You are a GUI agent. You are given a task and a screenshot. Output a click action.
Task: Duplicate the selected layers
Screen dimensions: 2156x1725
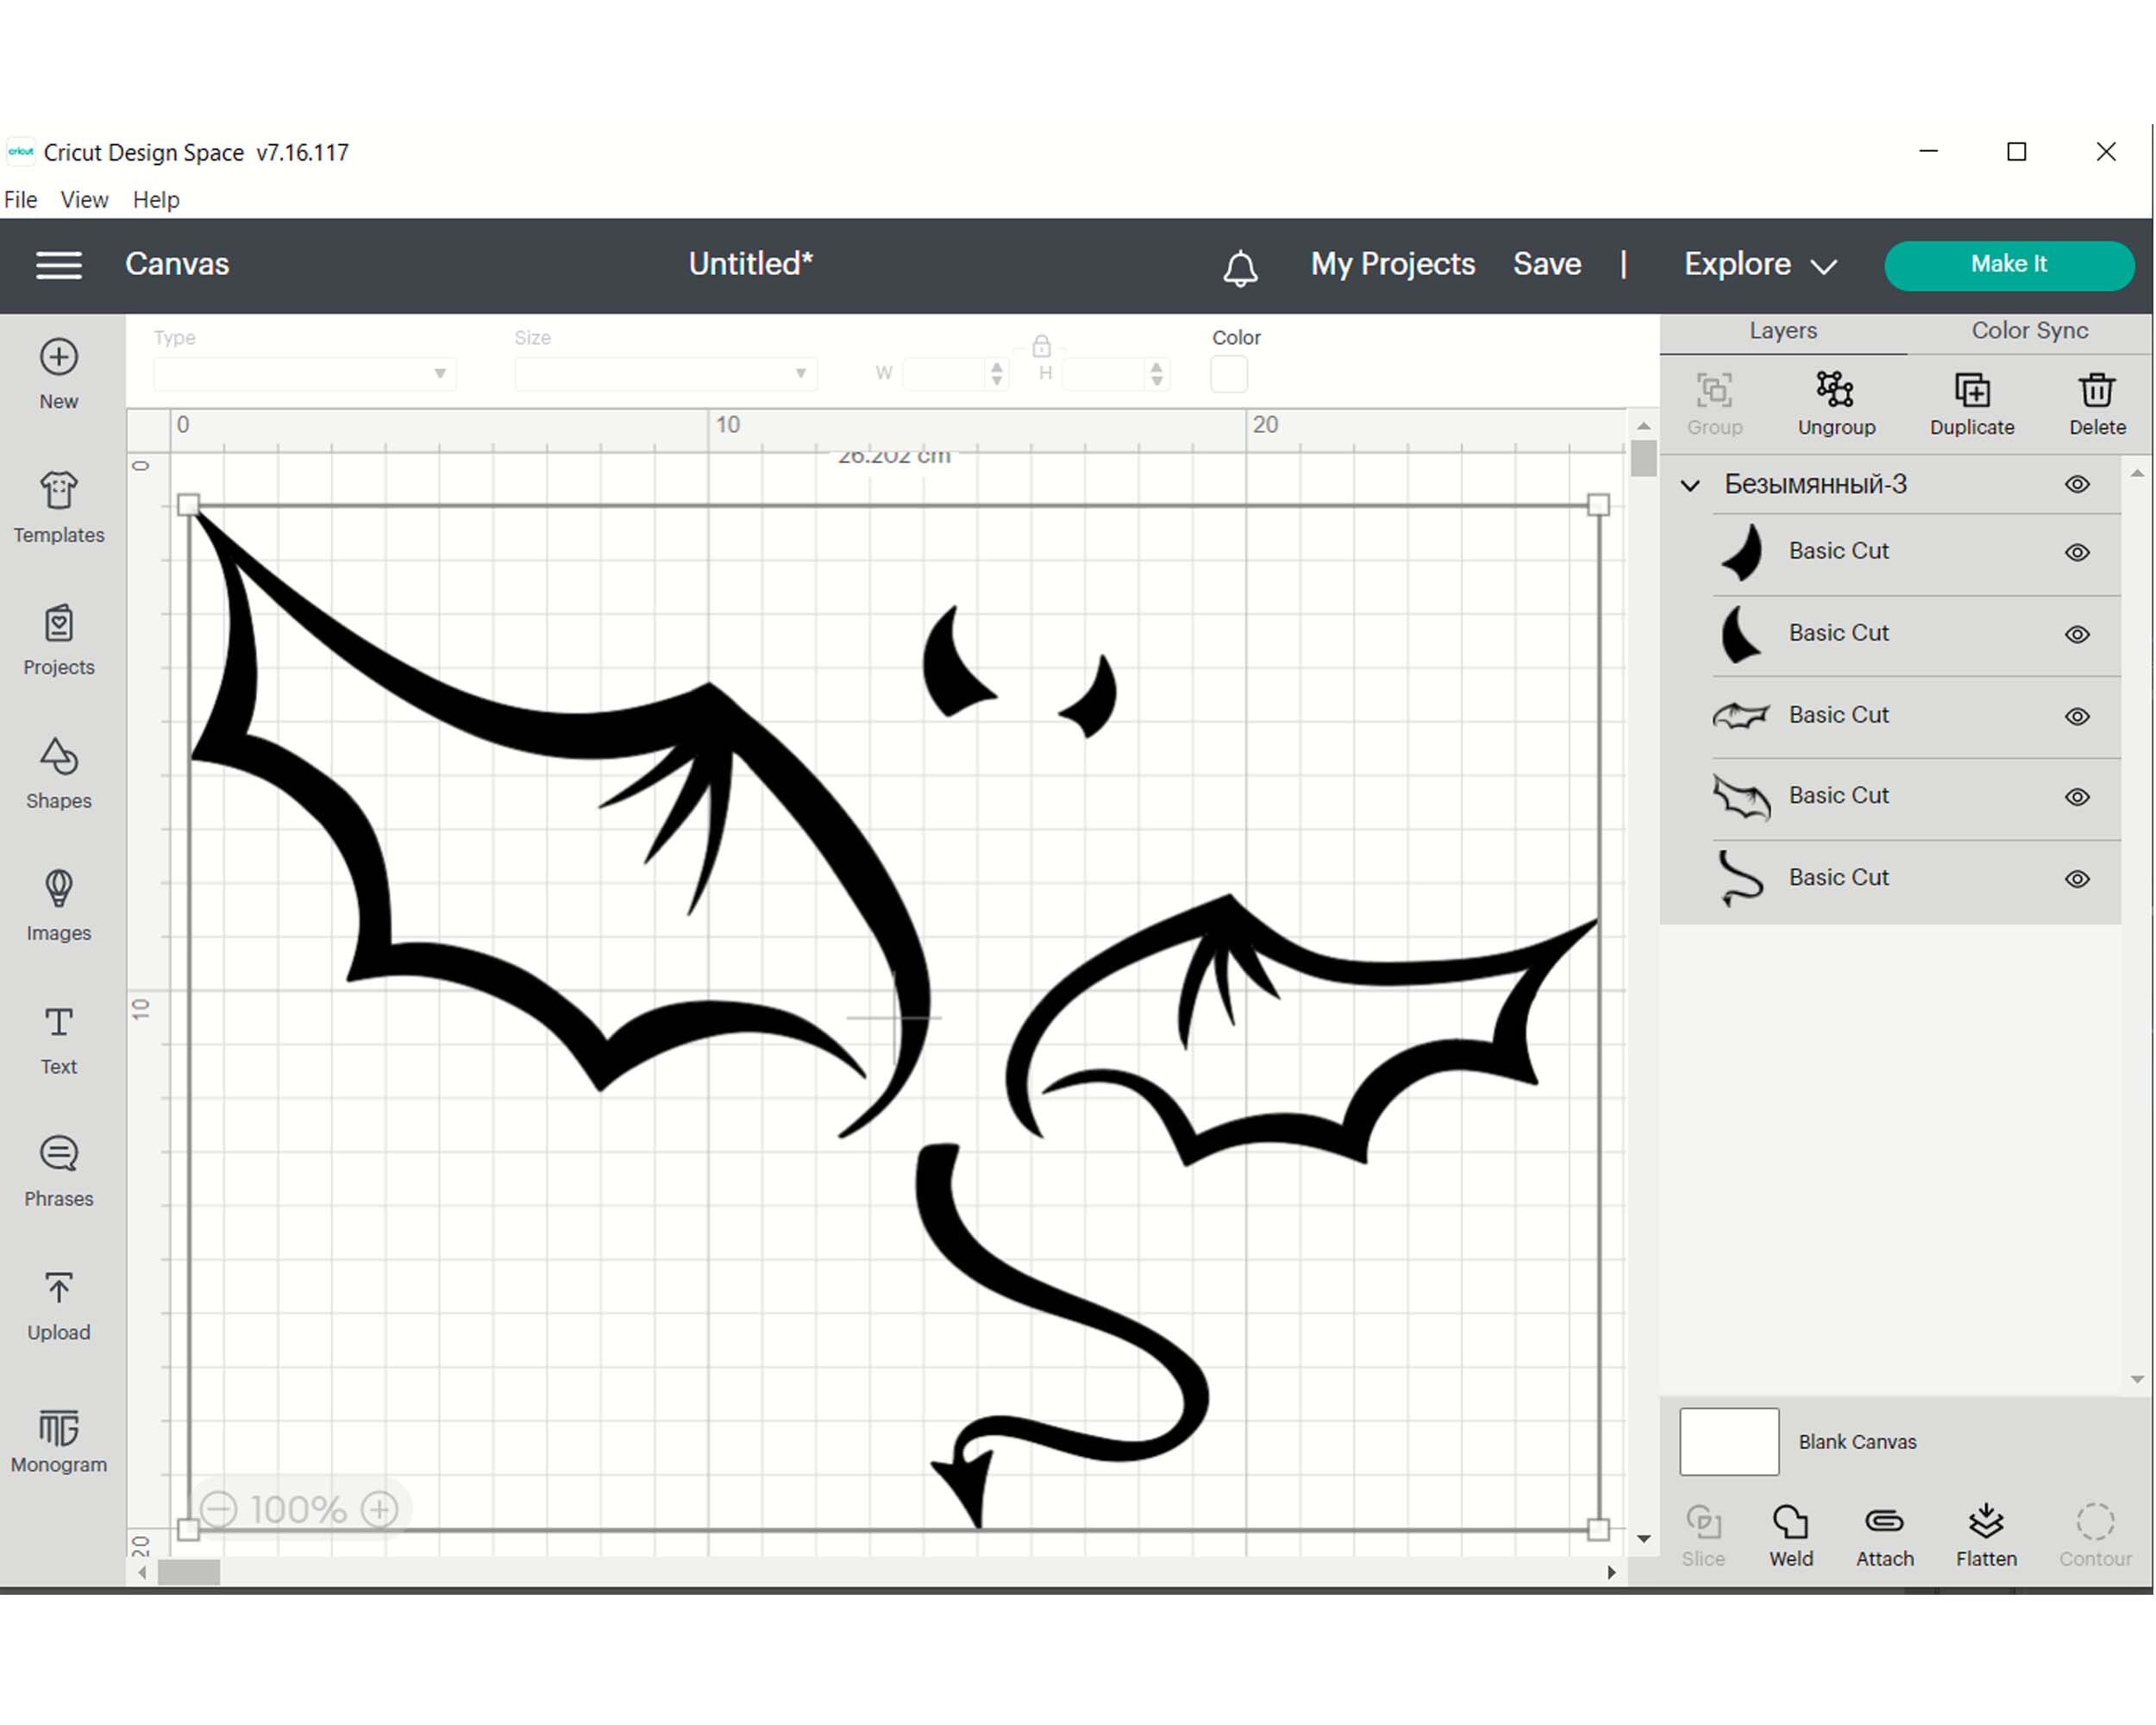pyautogui.click(x=1971, y=400)
